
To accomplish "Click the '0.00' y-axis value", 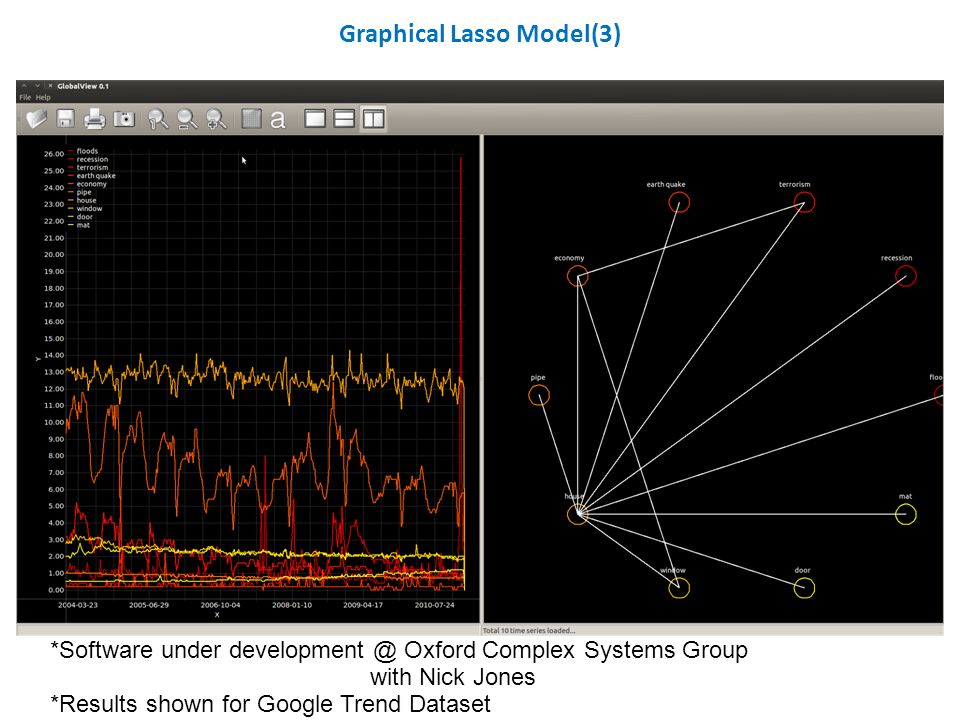I will point(56,590).
